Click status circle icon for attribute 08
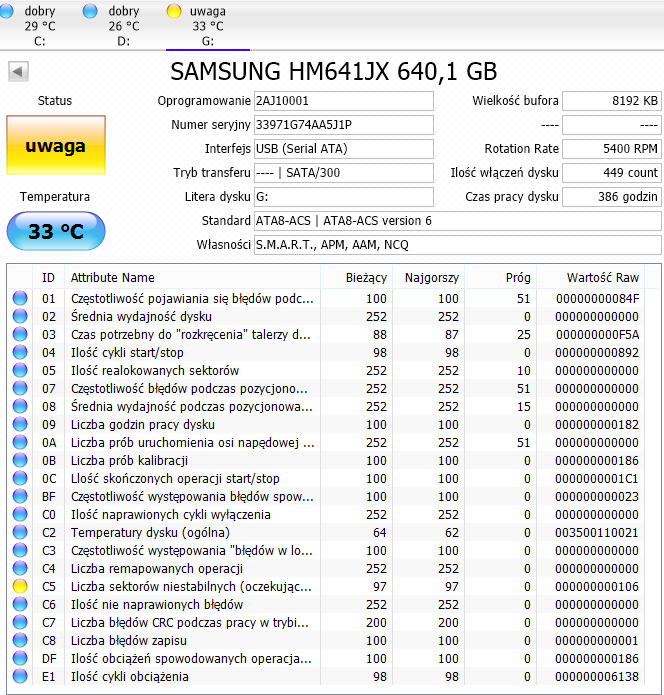 20,406
